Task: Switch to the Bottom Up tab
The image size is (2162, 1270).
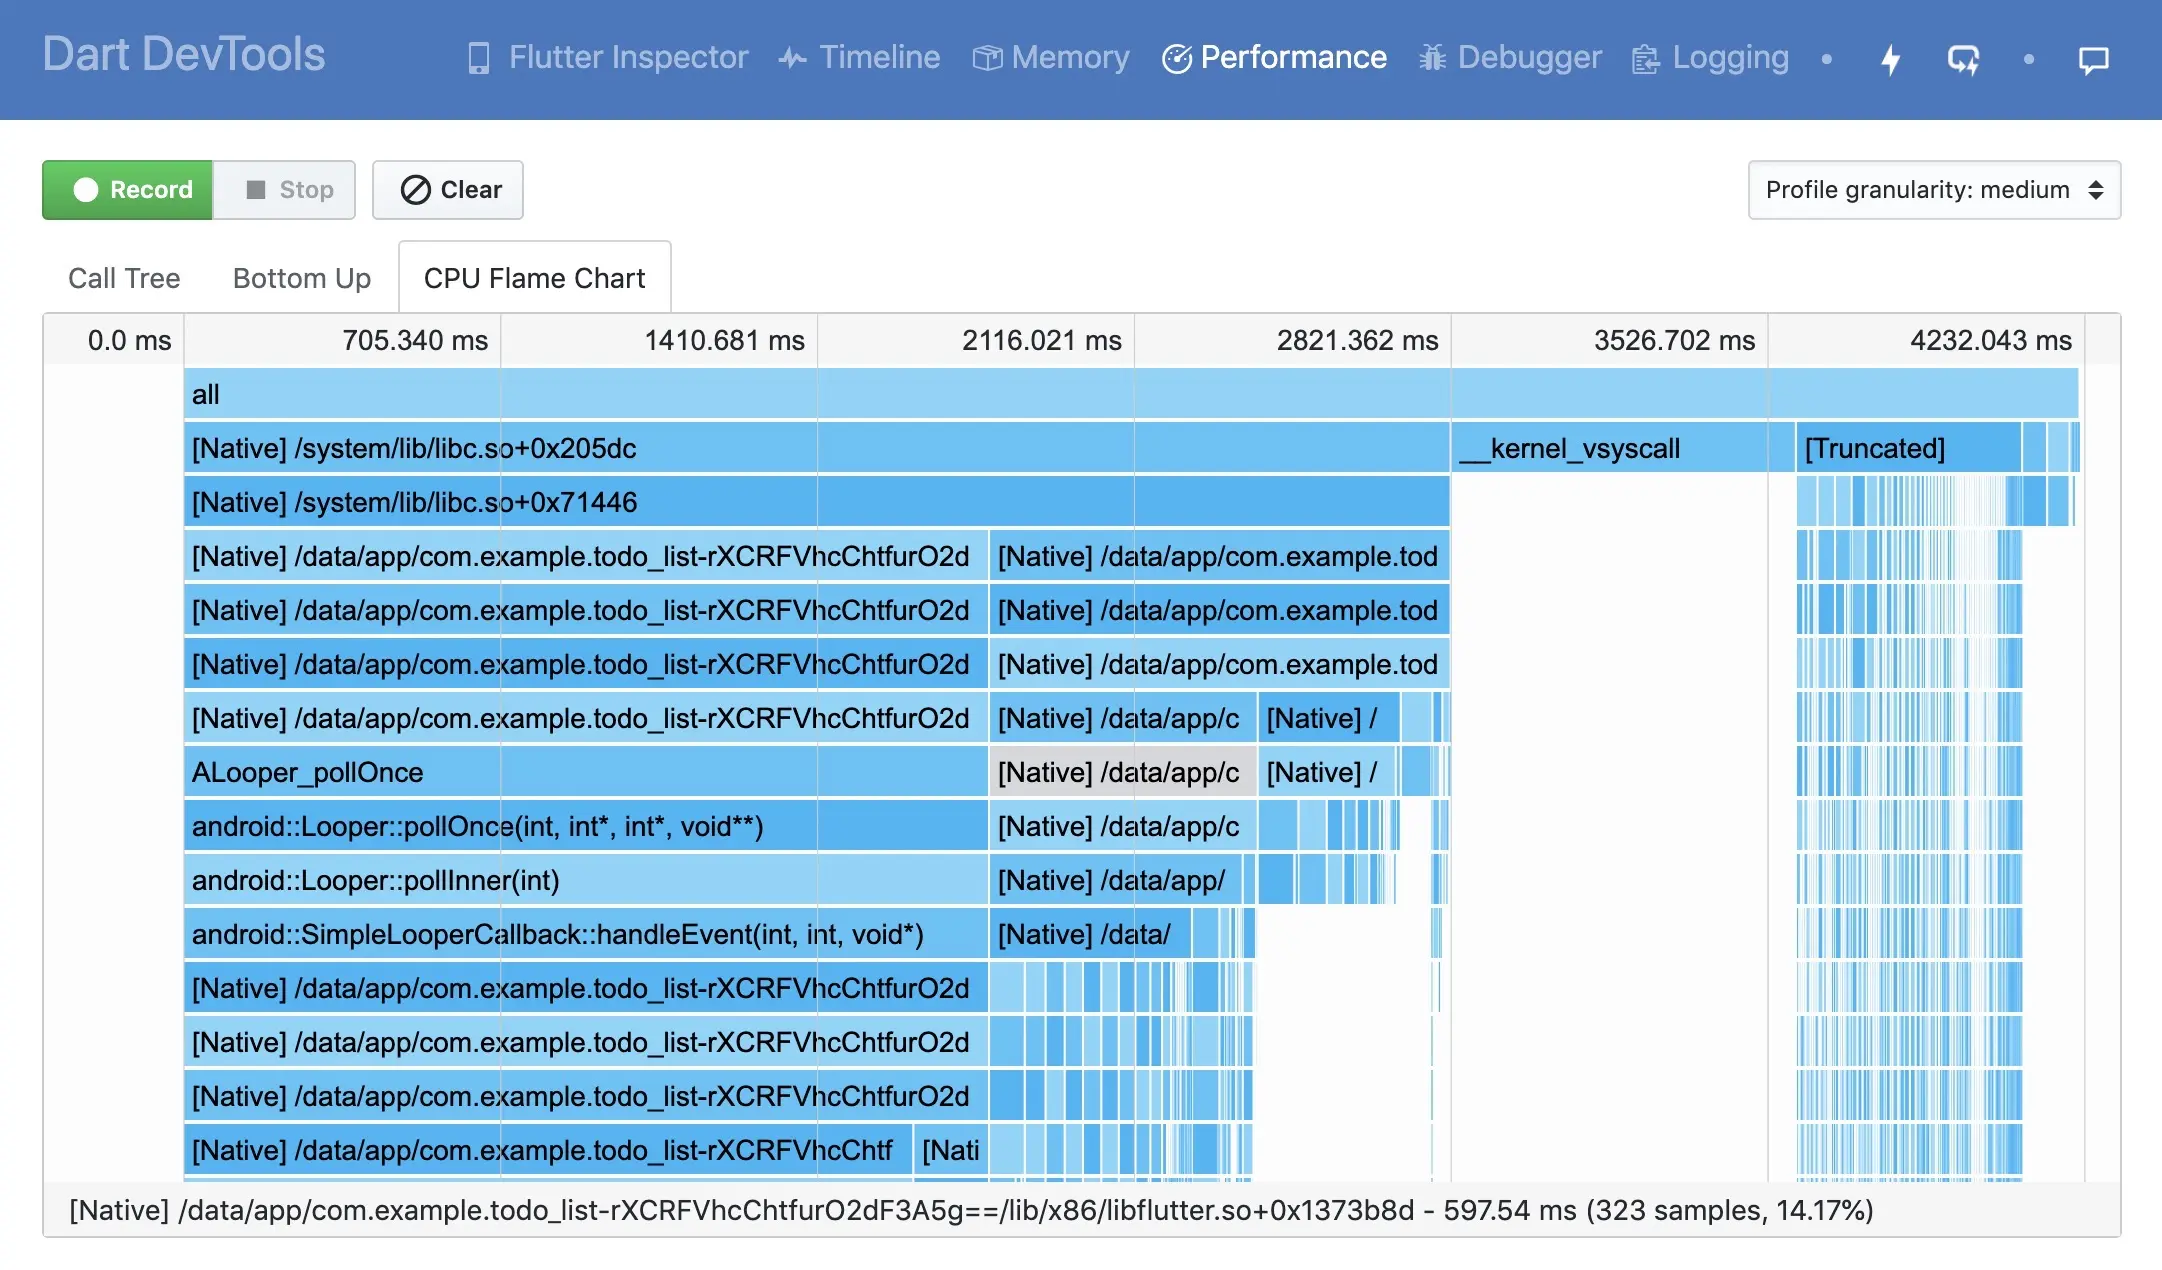Action: 302,278
